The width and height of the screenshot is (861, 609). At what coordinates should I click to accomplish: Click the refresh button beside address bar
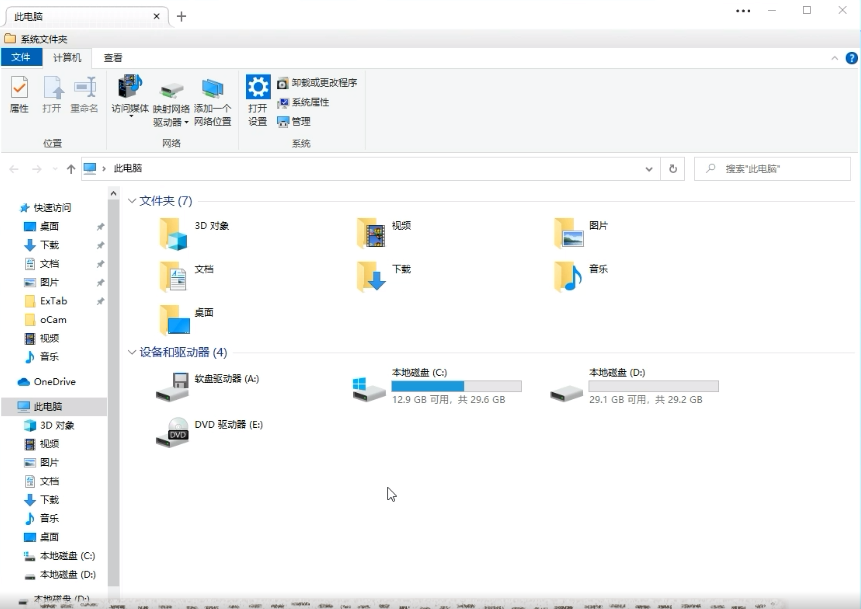tap(673, 169)
